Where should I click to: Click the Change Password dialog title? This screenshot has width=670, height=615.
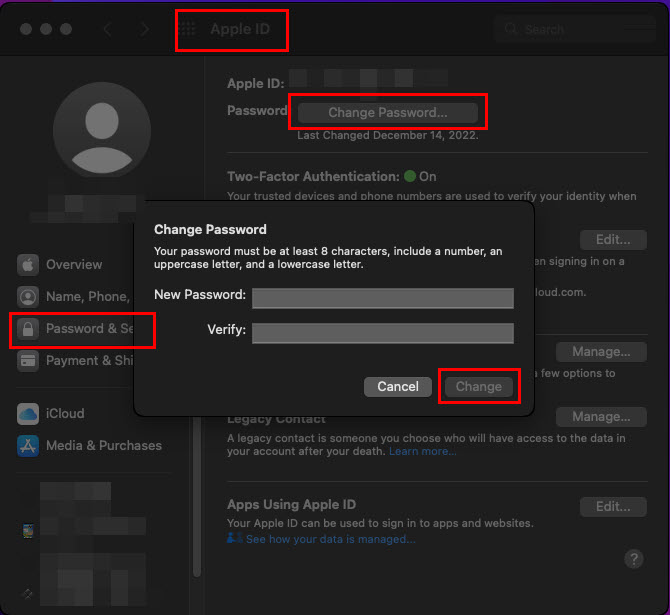coord(210,230)
